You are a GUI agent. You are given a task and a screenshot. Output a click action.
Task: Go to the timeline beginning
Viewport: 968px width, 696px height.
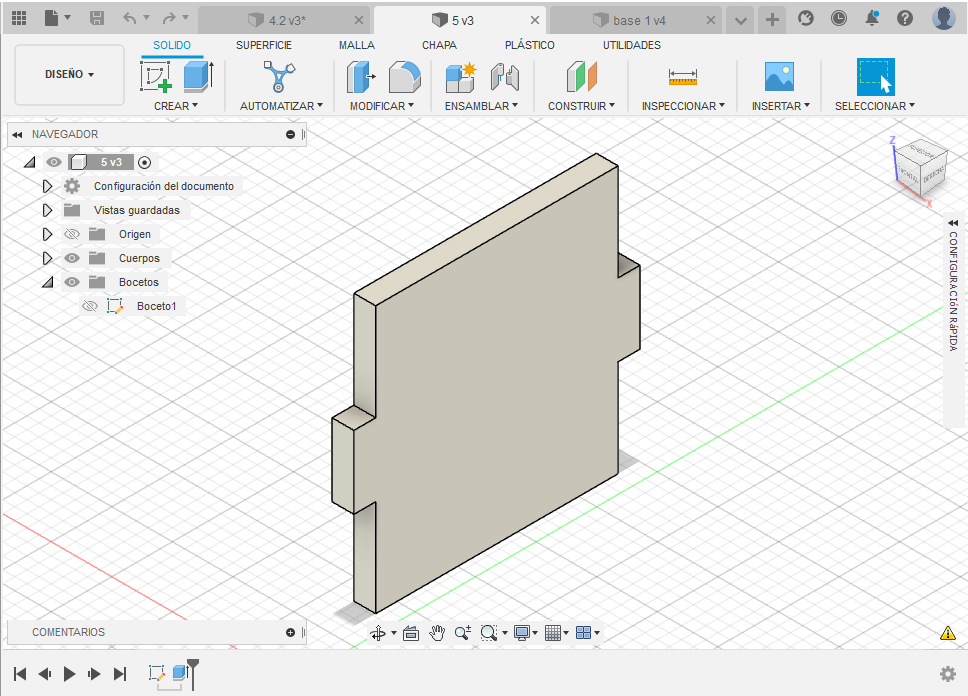20,674
